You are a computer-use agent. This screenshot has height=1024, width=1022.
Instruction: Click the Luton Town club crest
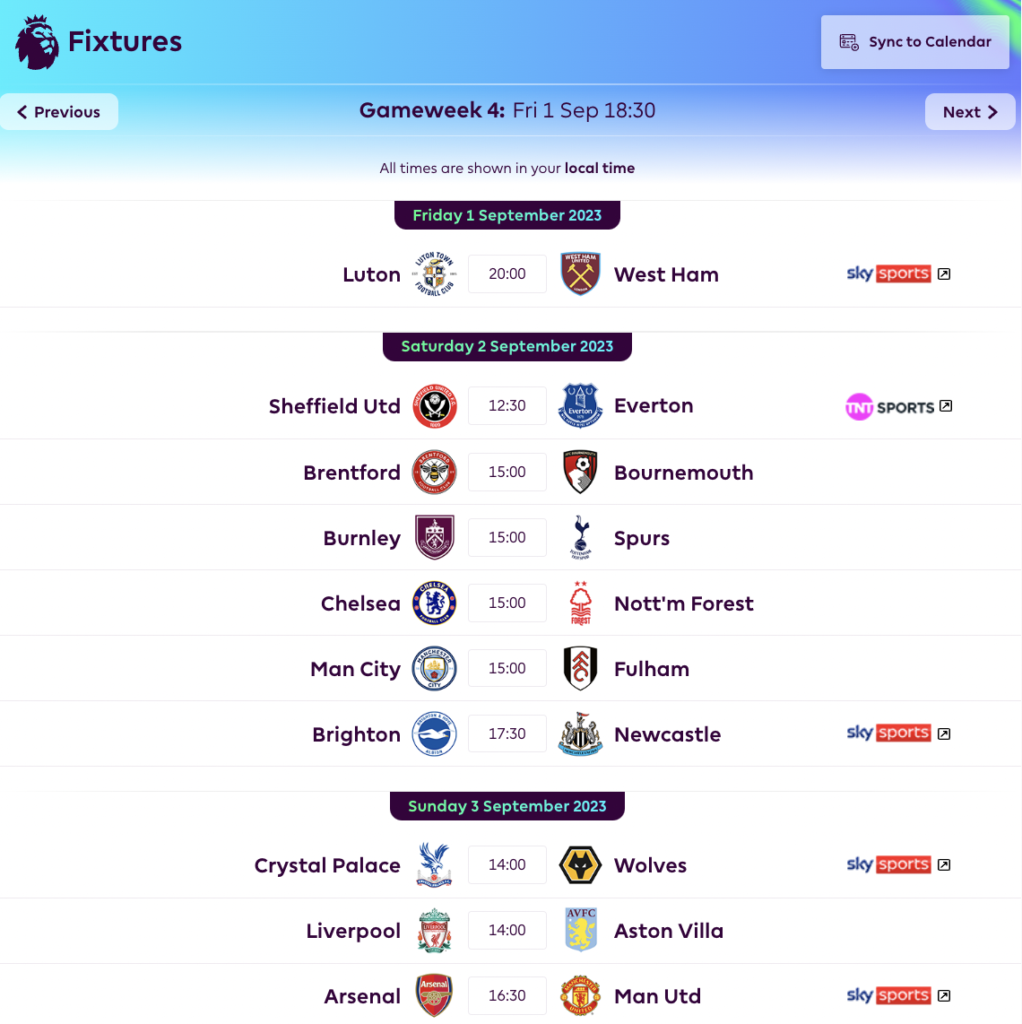pyautogui.click(x=434, y=274)
